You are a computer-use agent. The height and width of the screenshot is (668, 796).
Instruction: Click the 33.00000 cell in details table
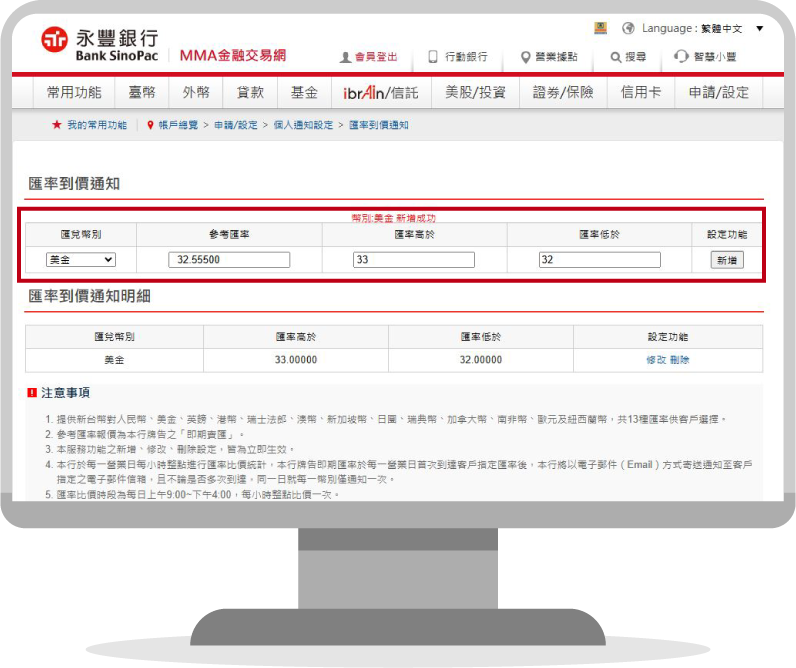coord(296,360)
